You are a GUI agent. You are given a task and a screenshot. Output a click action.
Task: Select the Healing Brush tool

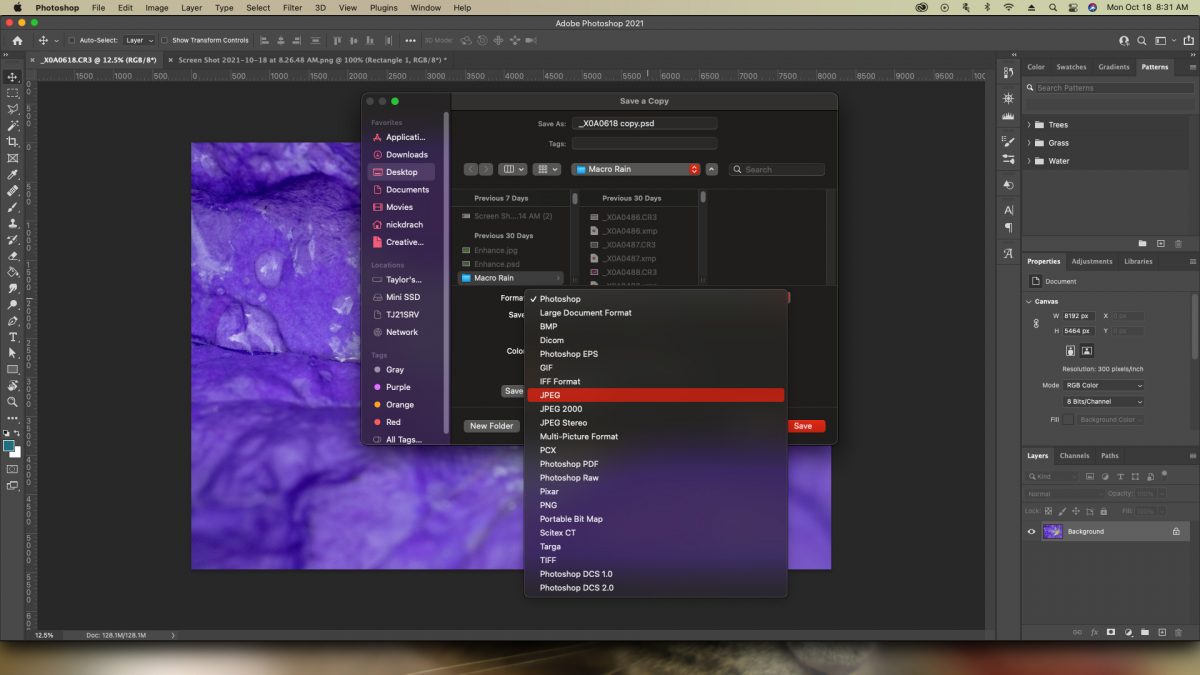(13, 190)
